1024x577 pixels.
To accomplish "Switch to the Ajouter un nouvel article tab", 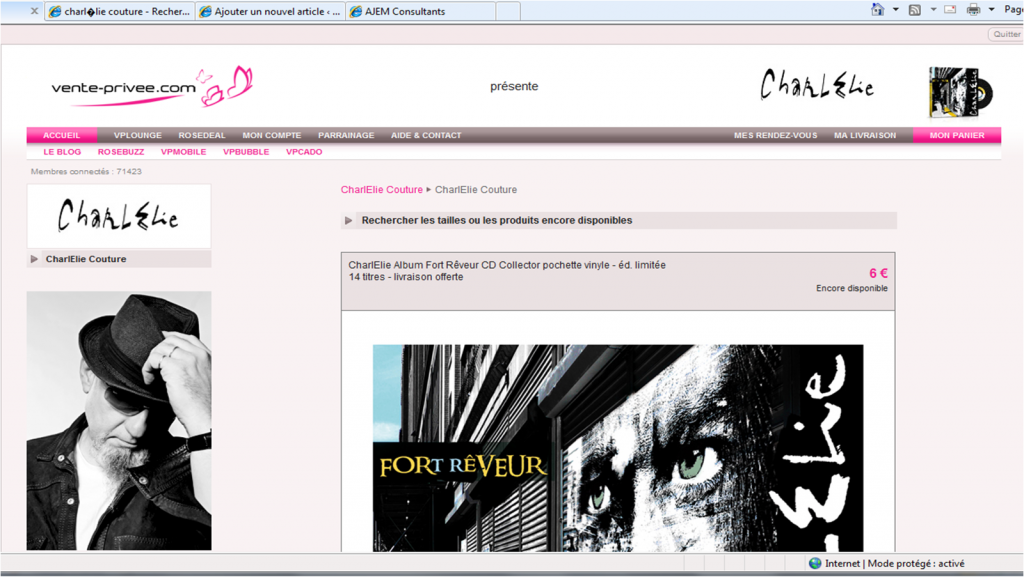I will [x=270, y=11].
